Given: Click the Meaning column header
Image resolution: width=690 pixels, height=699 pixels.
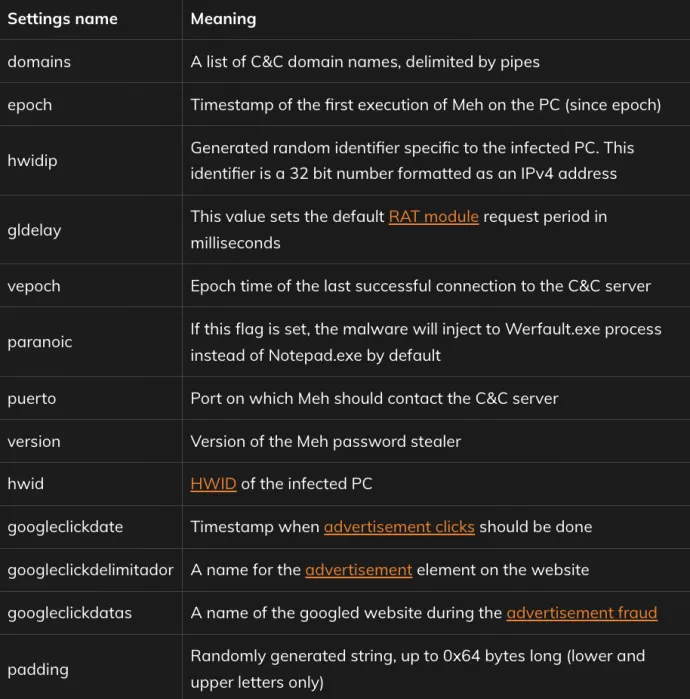Looking at the screenshot, I should 223,19.
